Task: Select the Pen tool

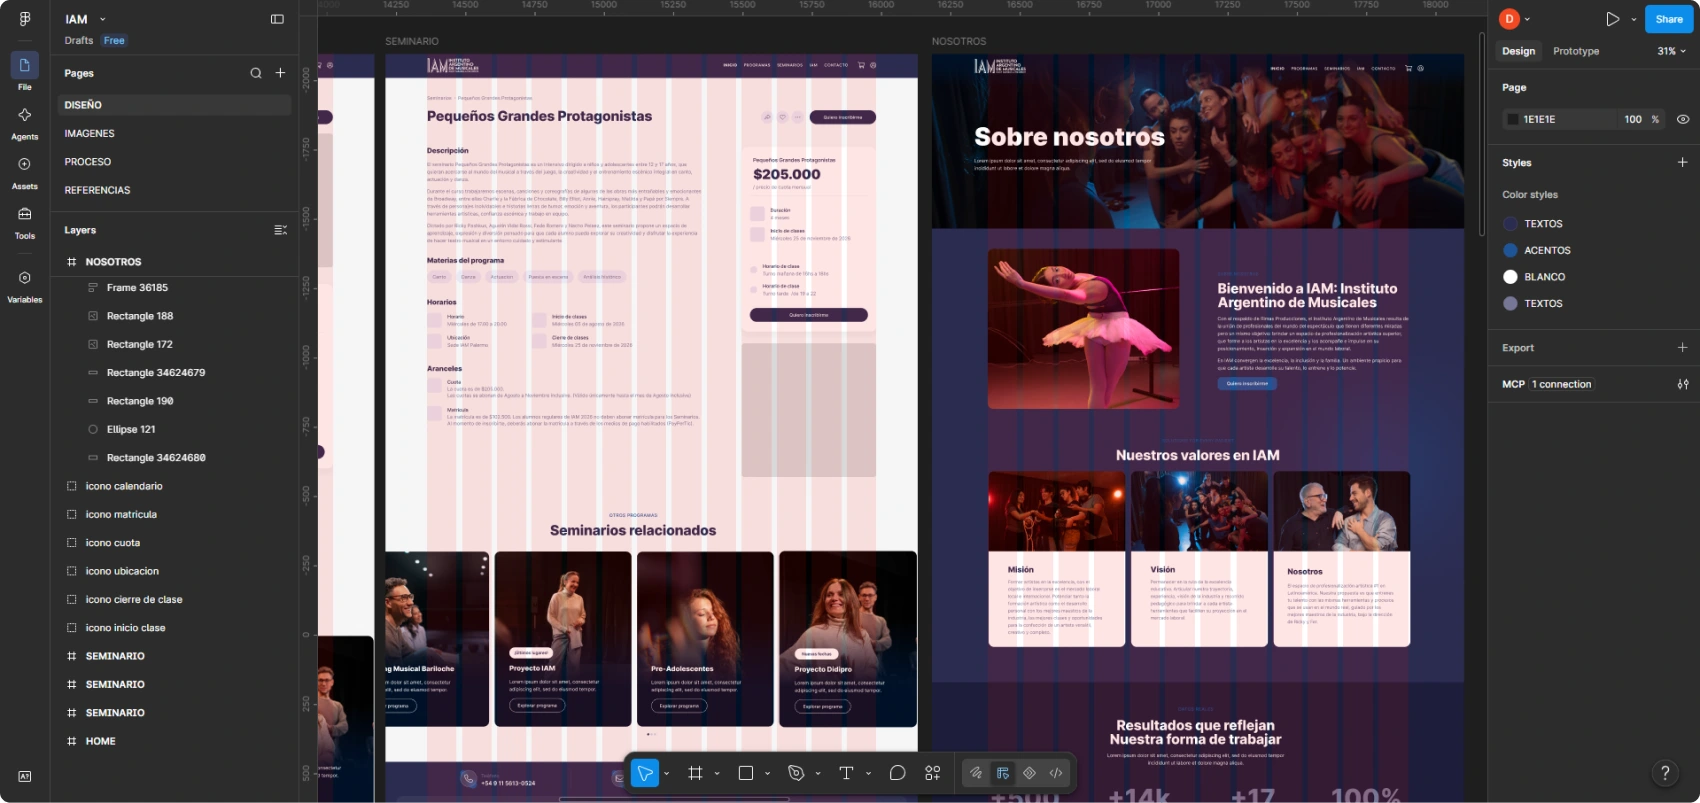Action: [x=796, y=773]
